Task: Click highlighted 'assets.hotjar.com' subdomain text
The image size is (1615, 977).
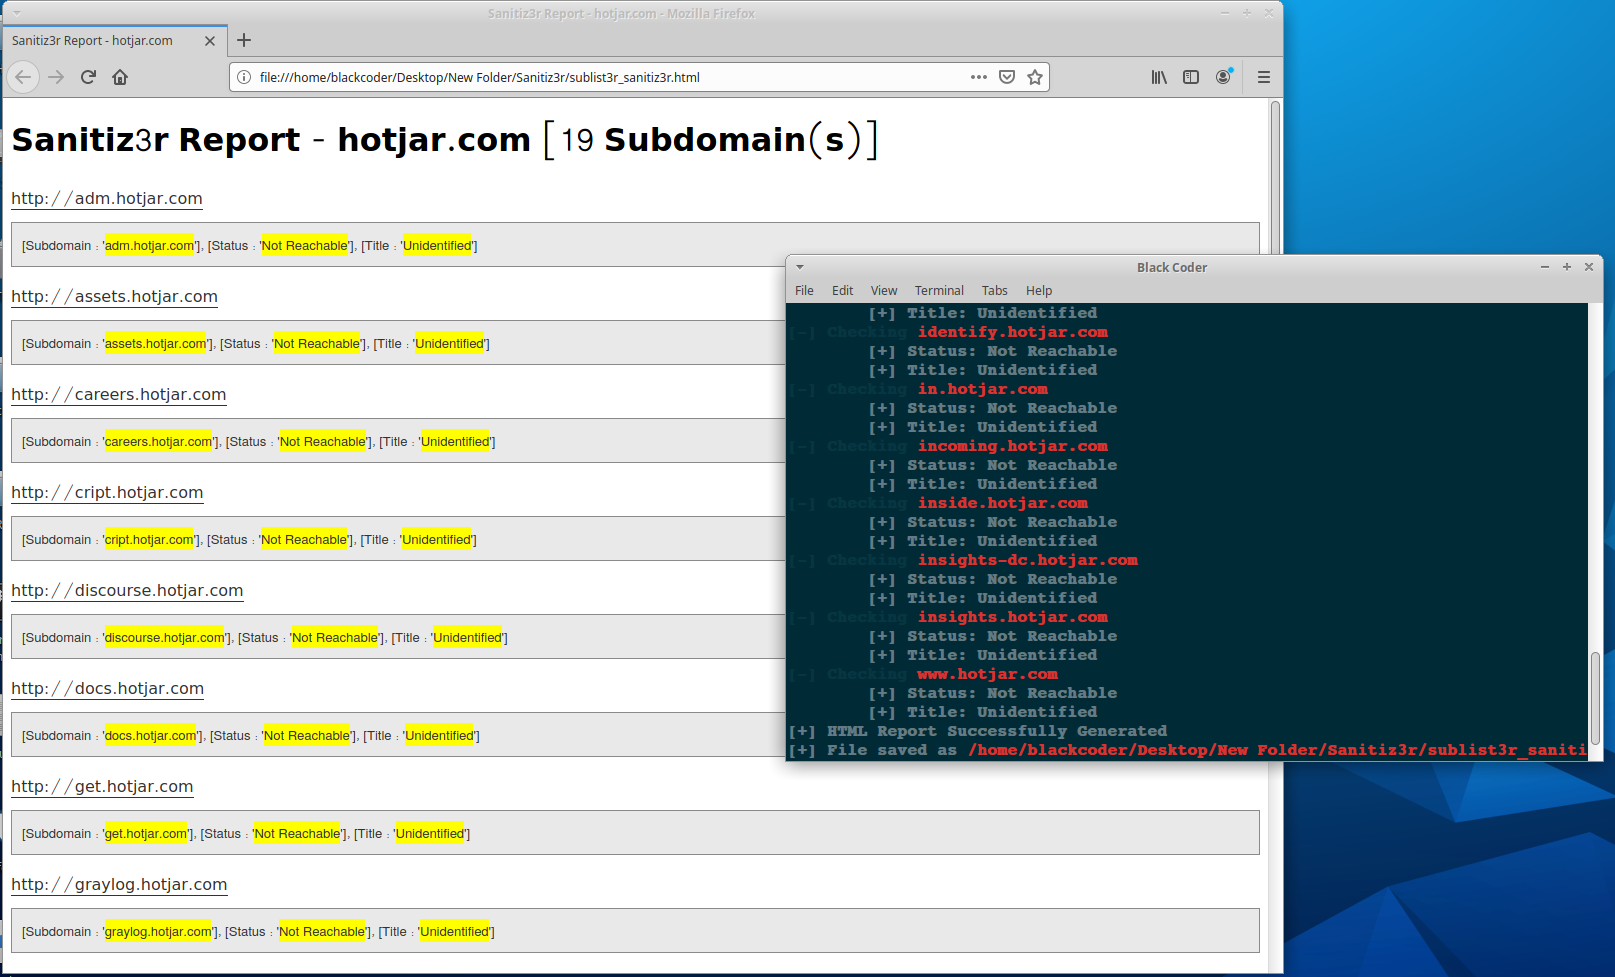Action: (155, 343)
